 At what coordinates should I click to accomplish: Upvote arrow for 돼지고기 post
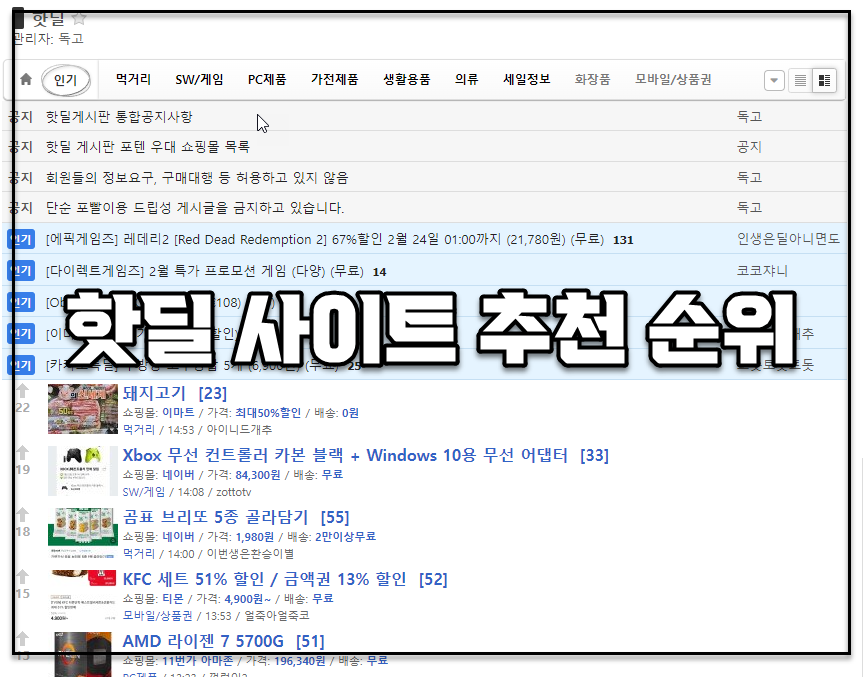coord(22,392)
